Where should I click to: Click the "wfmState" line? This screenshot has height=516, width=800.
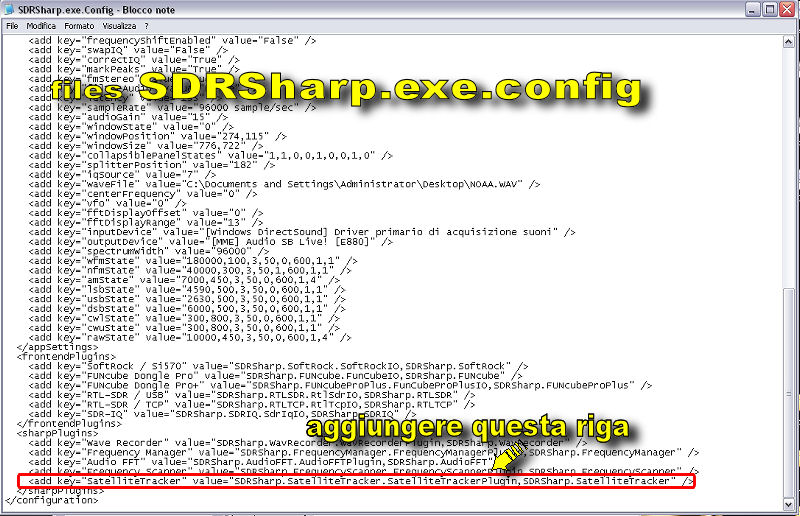click(193, 261)
